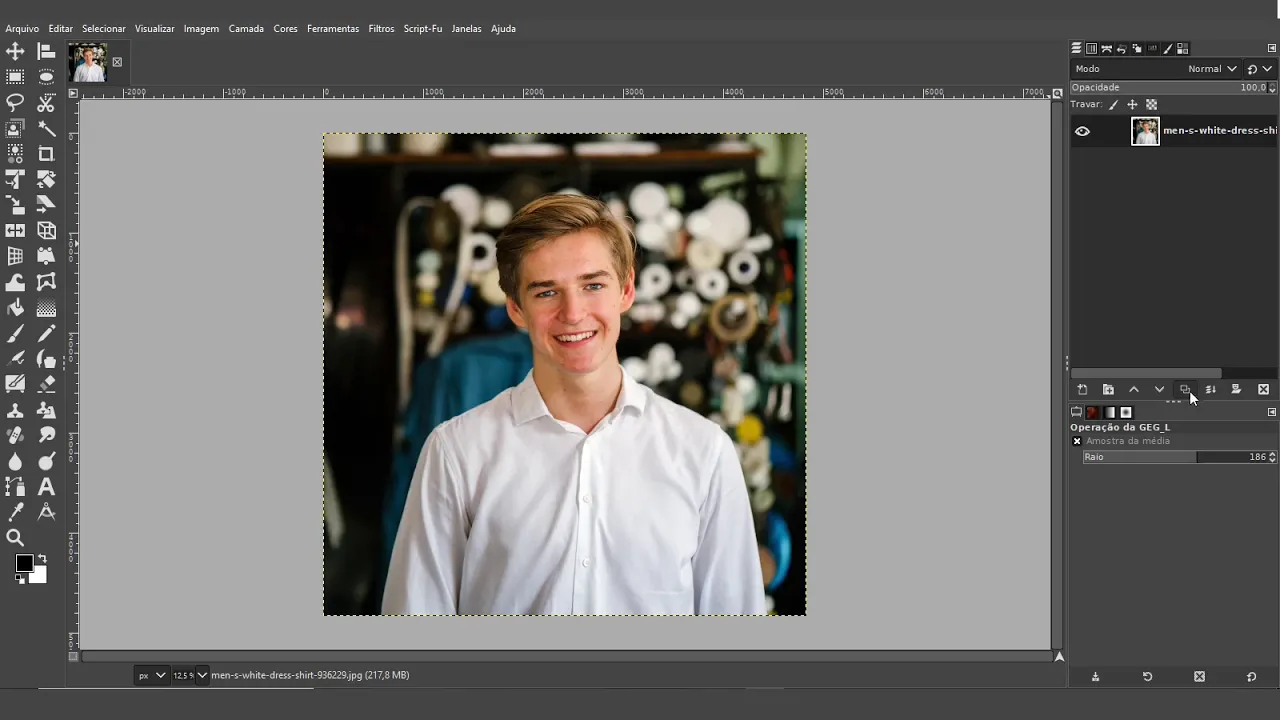Open the Camada menu
The image size is (1280, 720).
click(x=246, y=29)
